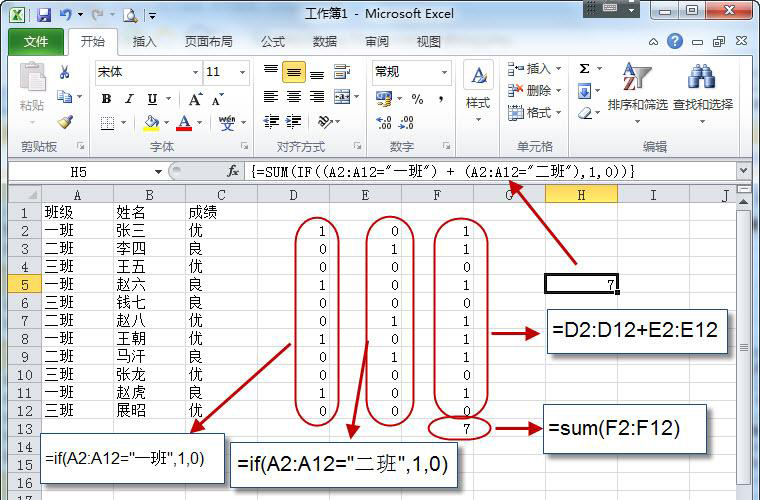Center text horizontally

tap(294, 97)
